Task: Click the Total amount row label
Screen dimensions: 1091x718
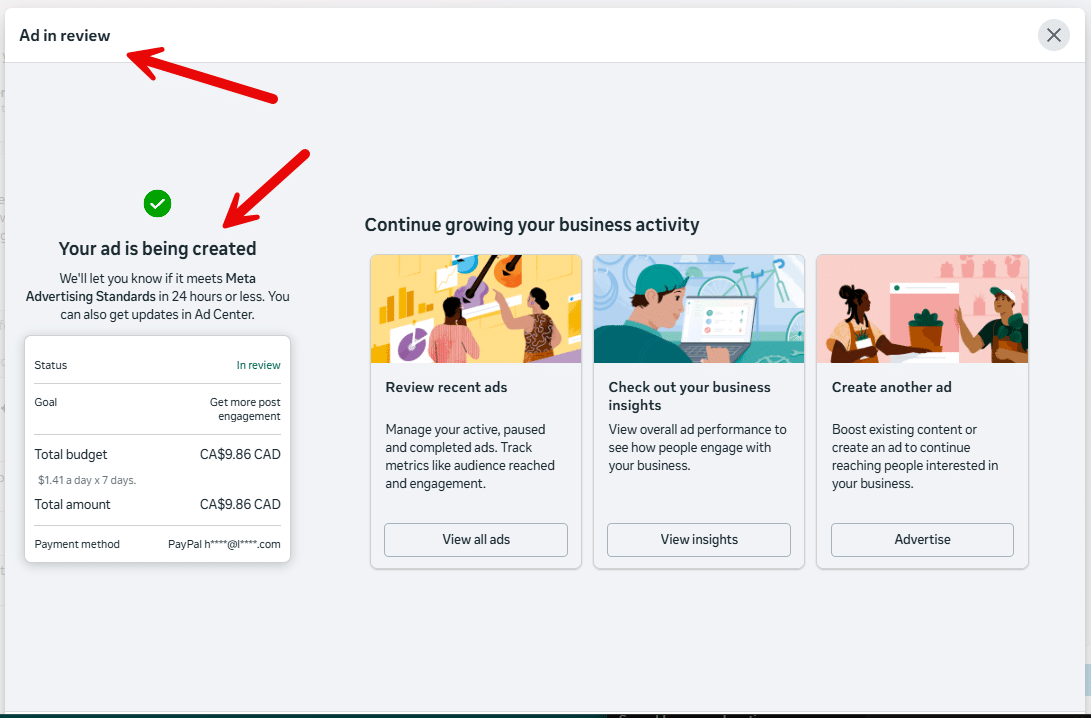Action: 73,505
